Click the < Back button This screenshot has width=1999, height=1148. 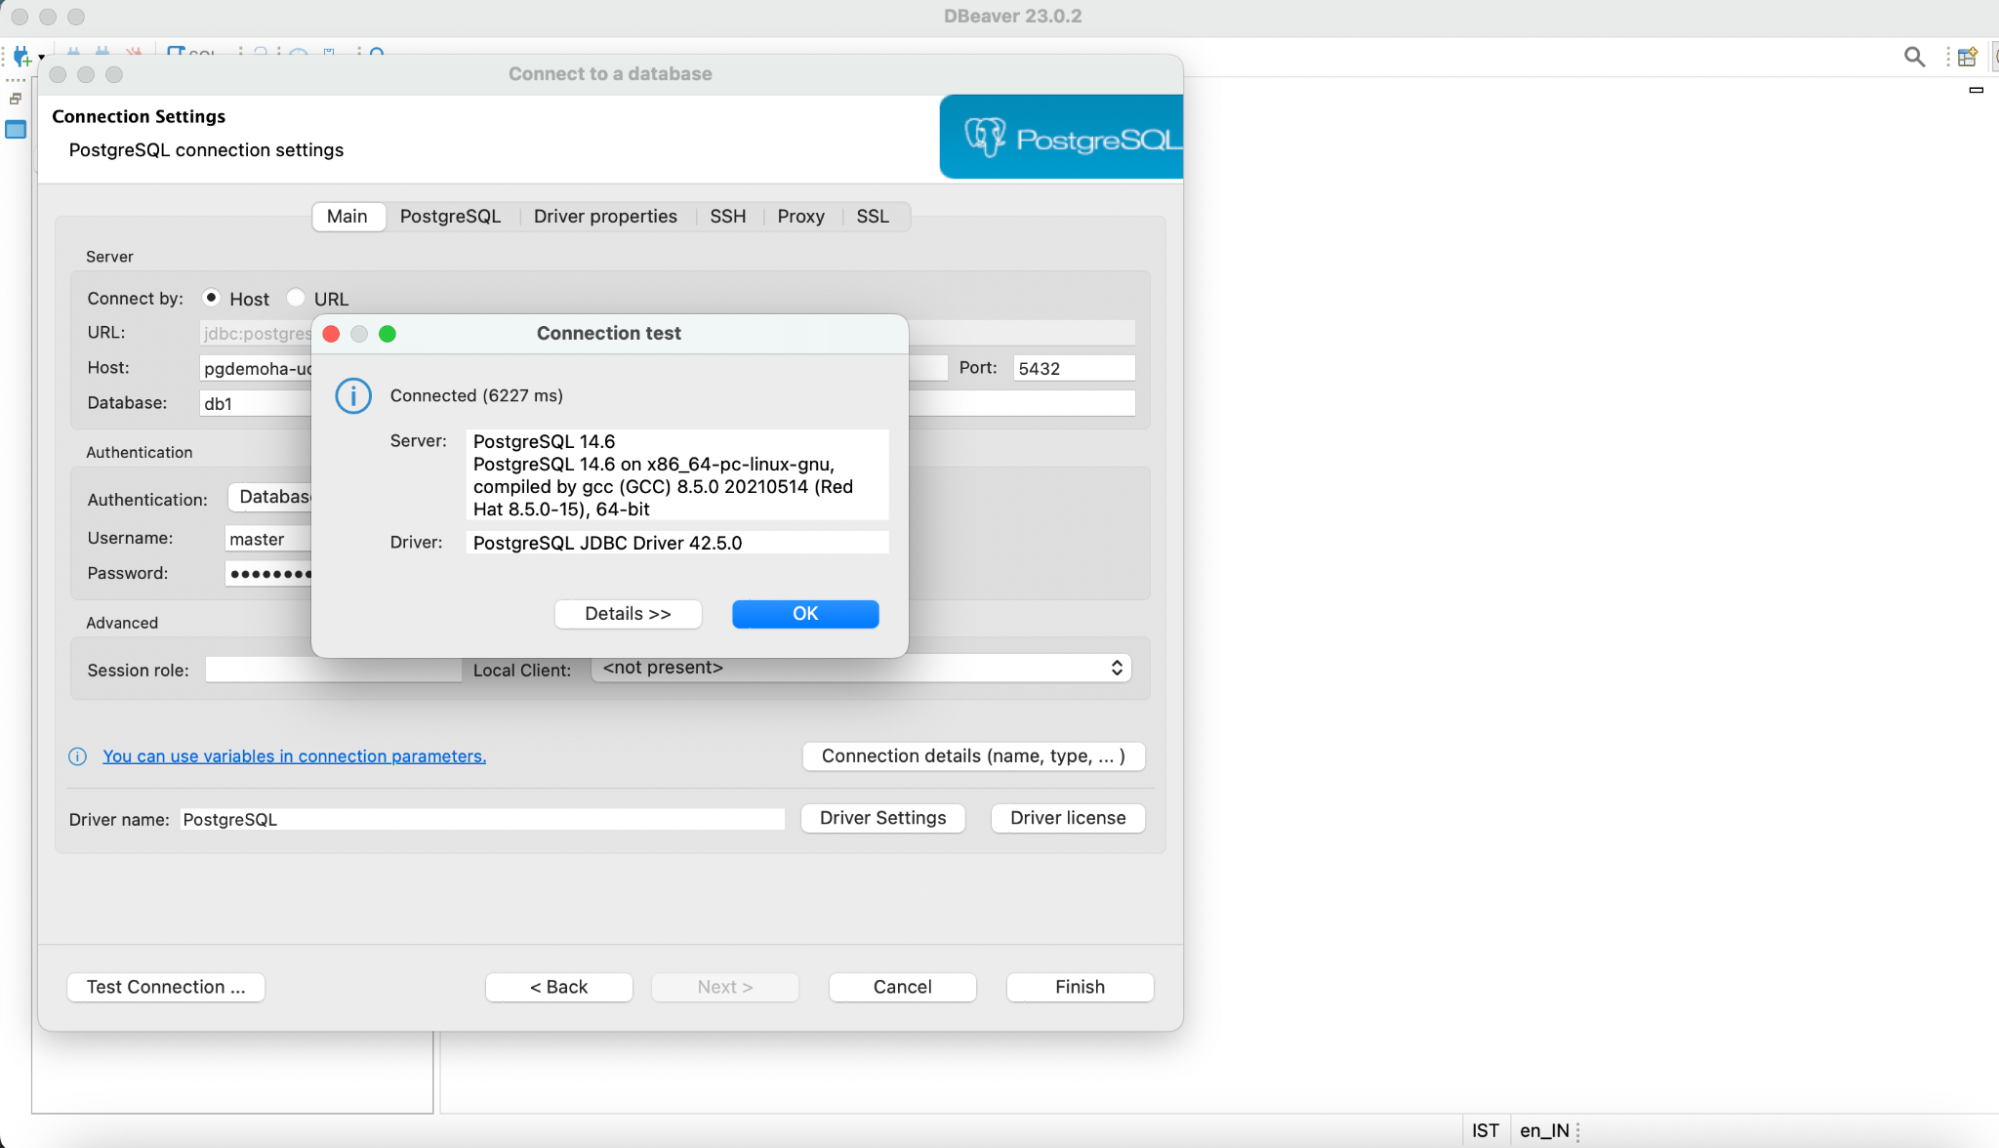click(x=559, y=987)
